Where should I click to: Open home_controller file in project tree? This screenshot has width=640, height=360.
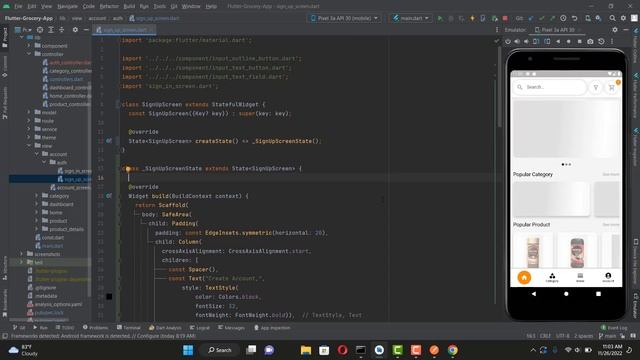point(67,96)
